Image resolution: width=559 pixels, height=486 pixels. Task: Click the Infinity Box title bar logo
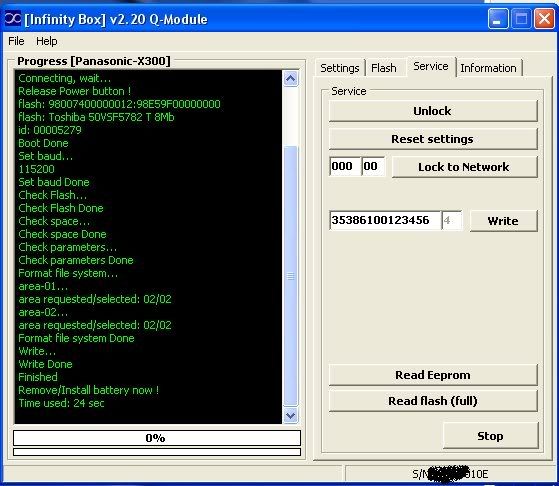pos(13,18)
